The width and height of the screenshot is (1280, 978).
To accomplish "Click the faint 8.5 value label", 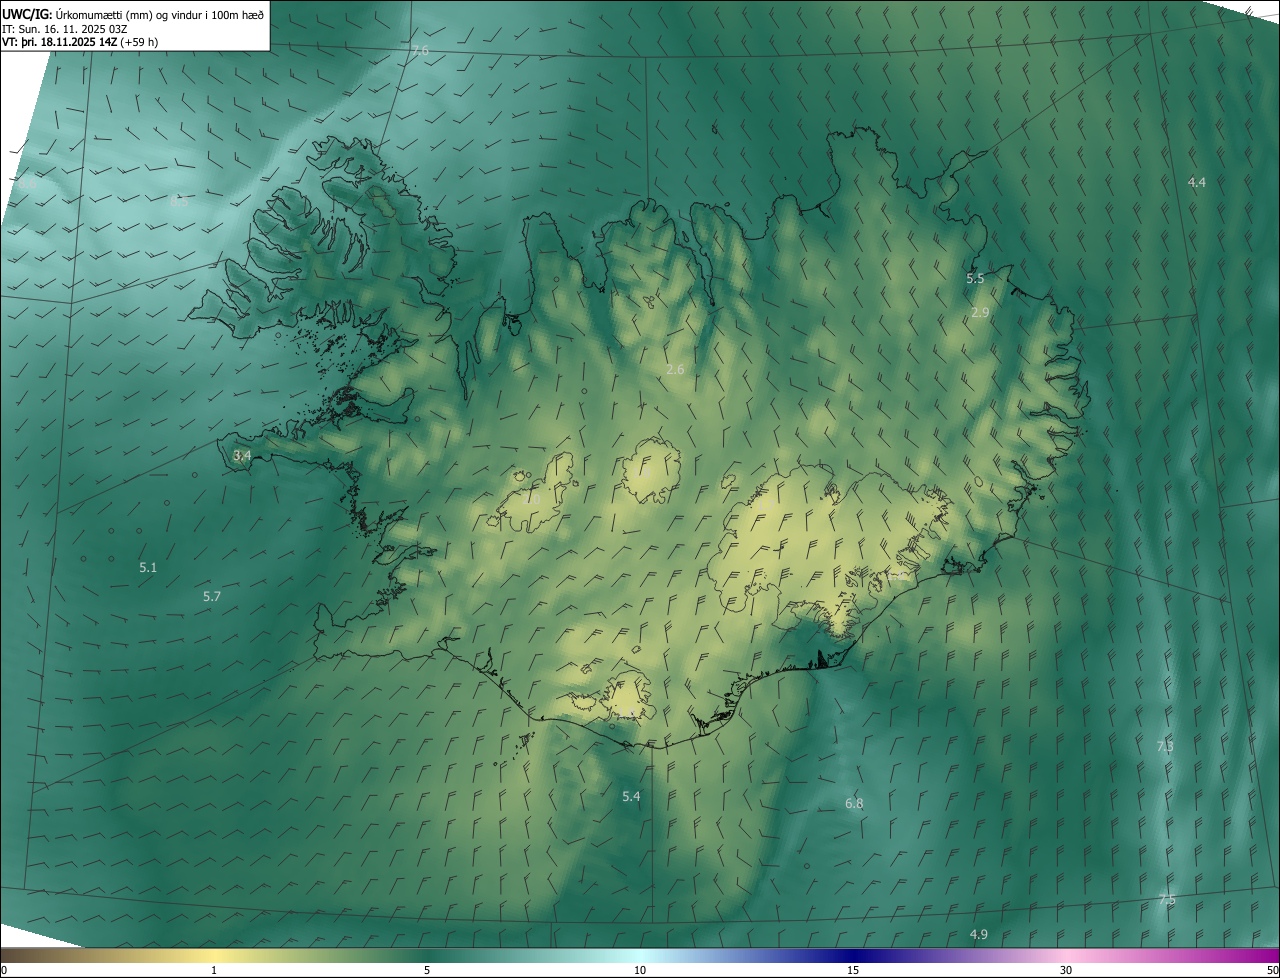I will (179, 201).
